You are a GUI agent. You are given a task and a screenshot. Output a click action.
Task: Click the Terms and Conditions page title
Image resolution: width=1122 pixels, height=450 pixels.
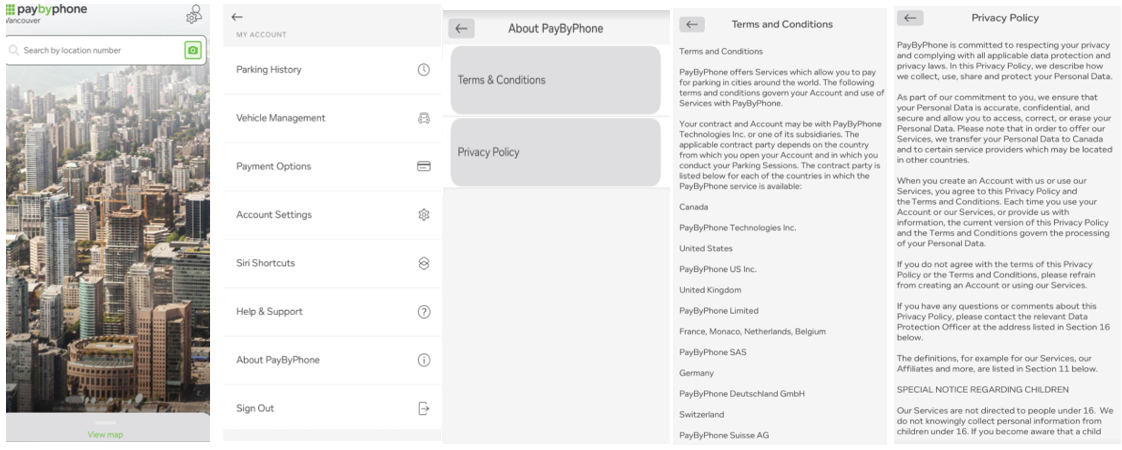(782, 24)
